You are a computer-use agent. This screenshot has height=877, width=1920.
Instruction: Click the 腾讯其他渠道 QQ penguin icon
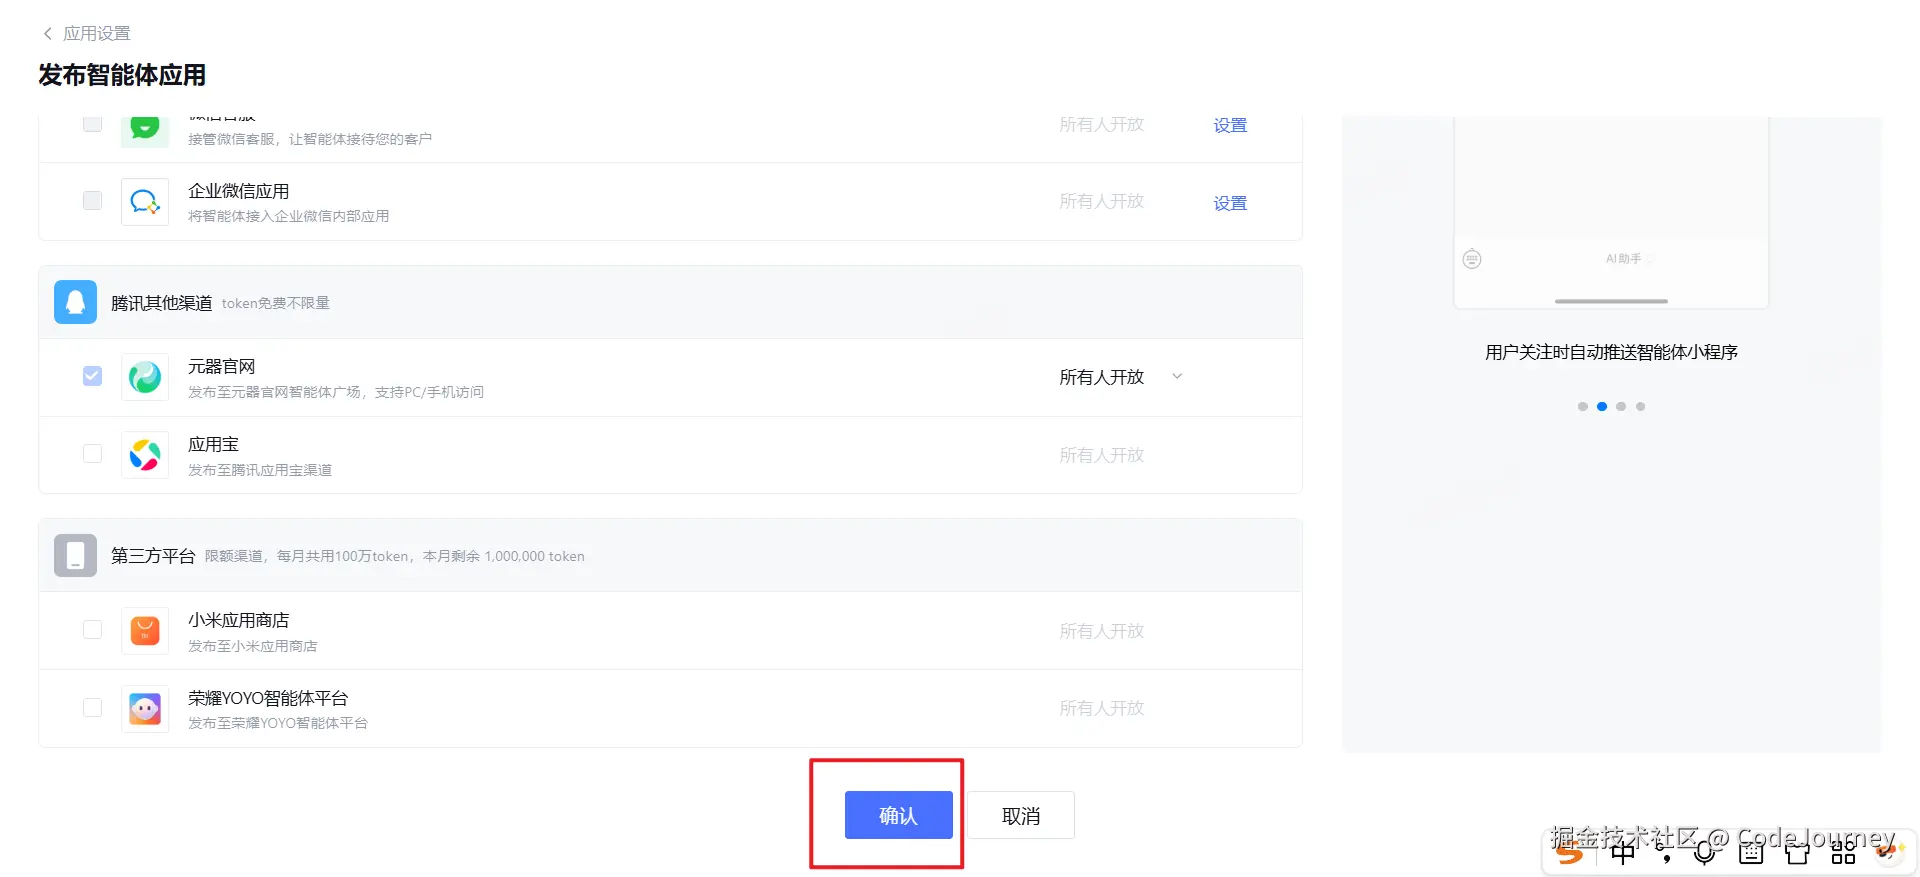click(75, 302)
